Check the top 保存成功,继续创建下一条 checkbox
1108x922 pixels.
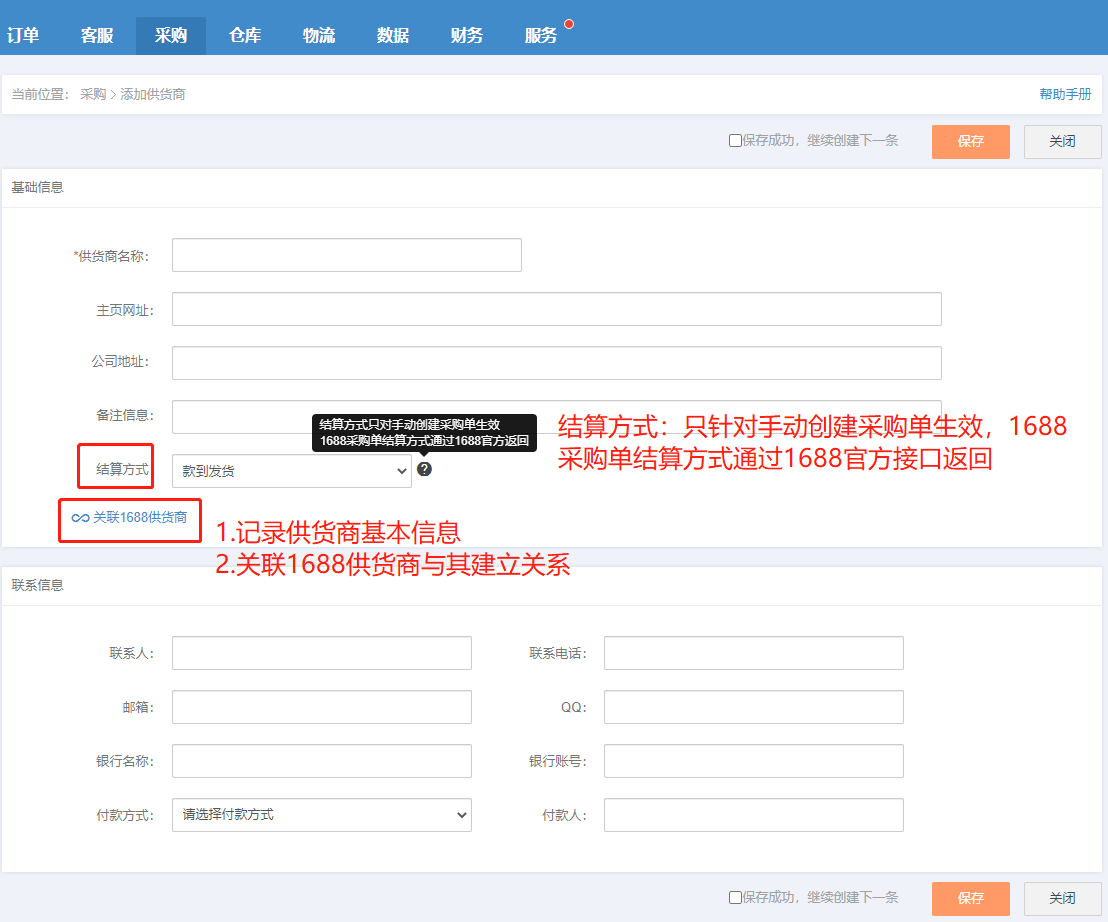tap(736, 141)
